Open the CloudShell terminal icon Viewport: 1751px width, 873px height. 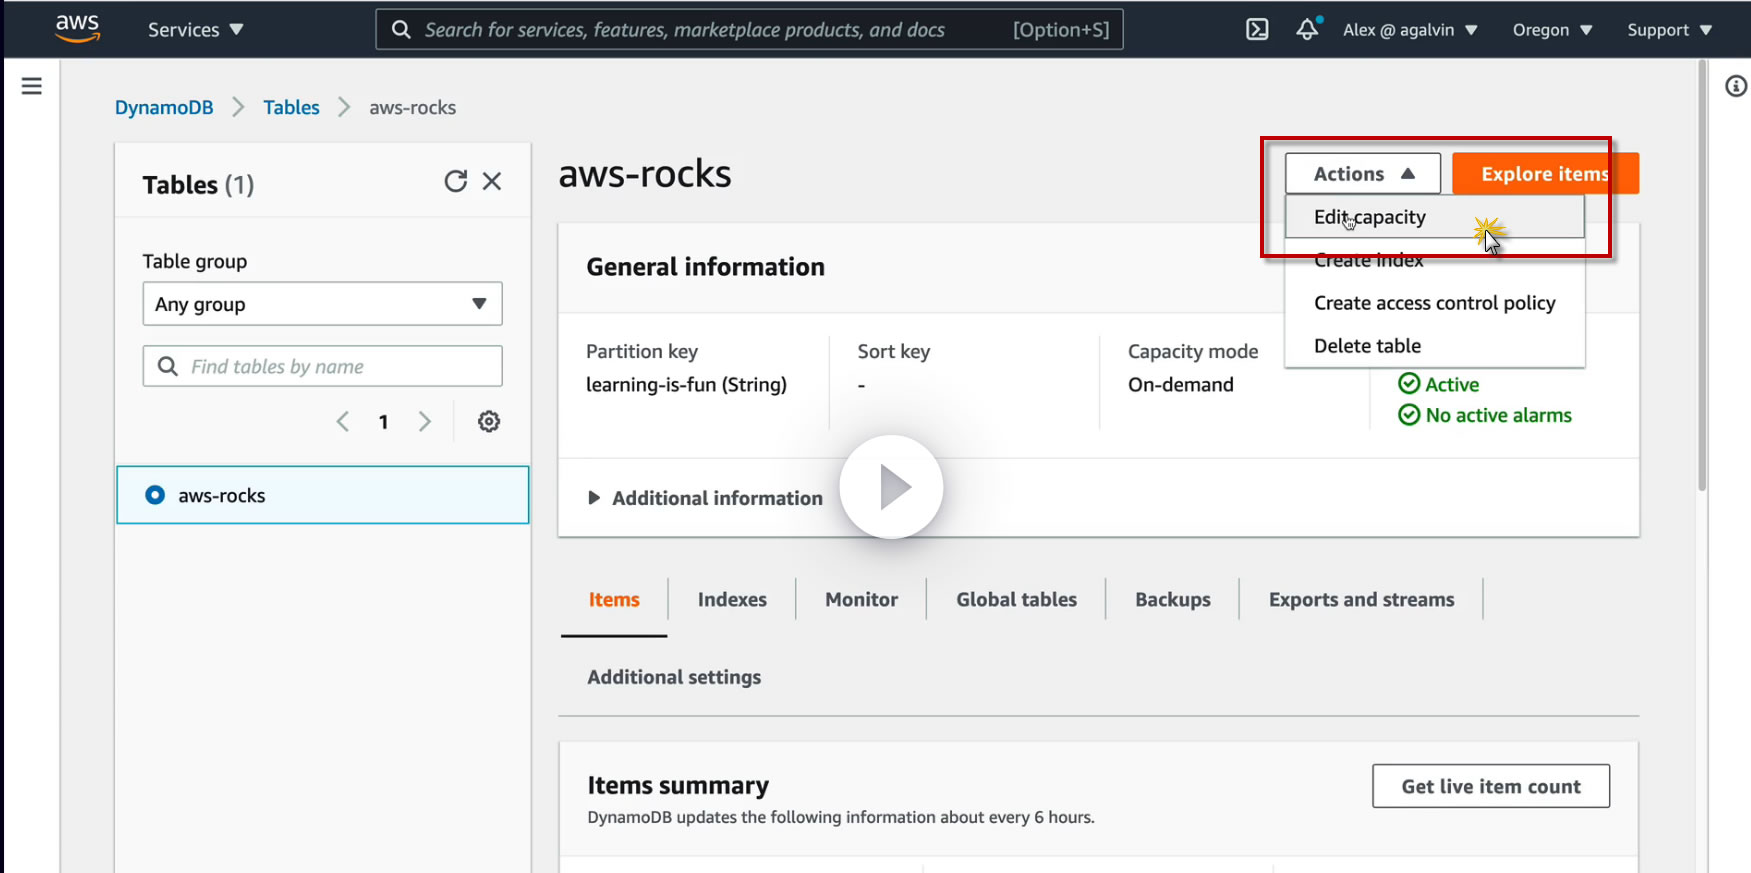[x=1257, y=30]
